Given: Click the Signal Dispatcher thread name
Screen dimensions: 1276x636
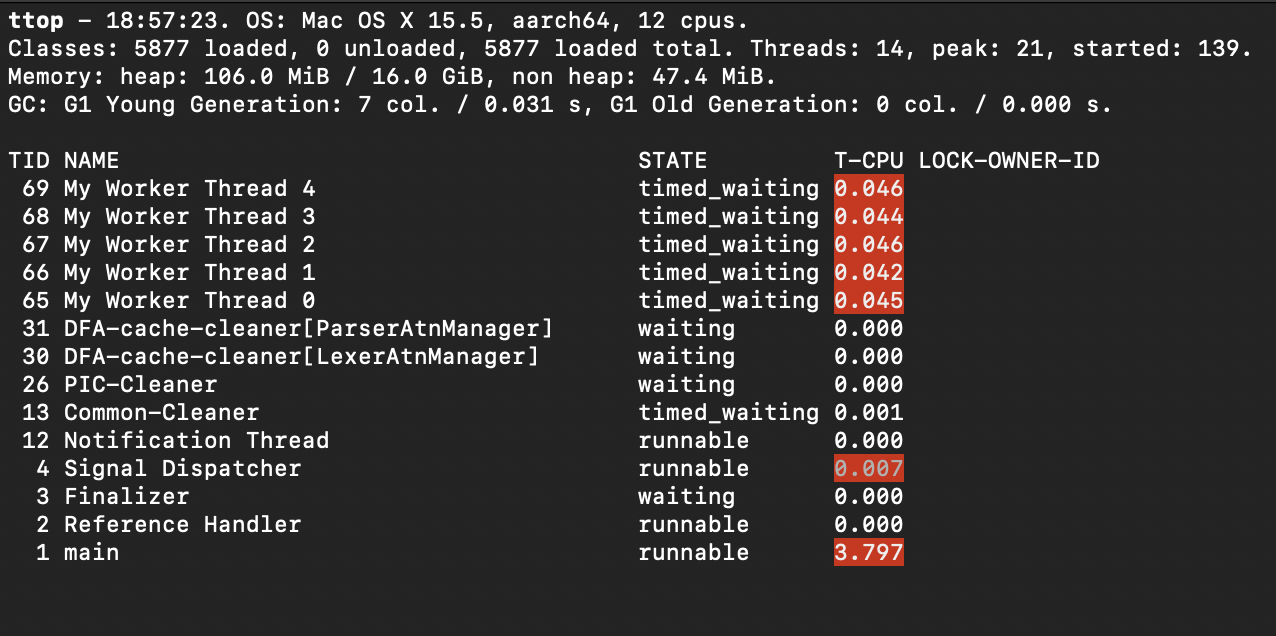Looking at the screenshot, I should click(x=182, y=469).
